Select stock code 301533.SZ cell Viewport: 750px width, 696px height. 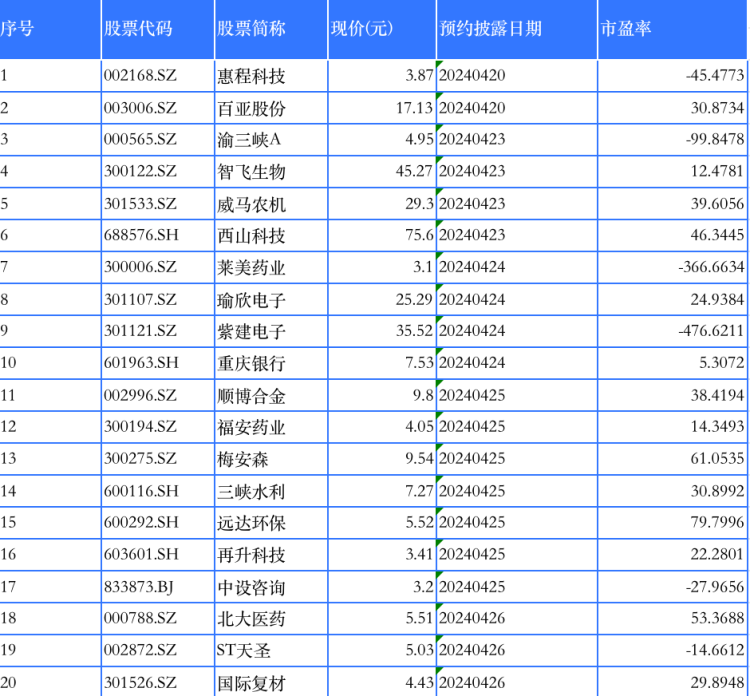coord(158,204)
